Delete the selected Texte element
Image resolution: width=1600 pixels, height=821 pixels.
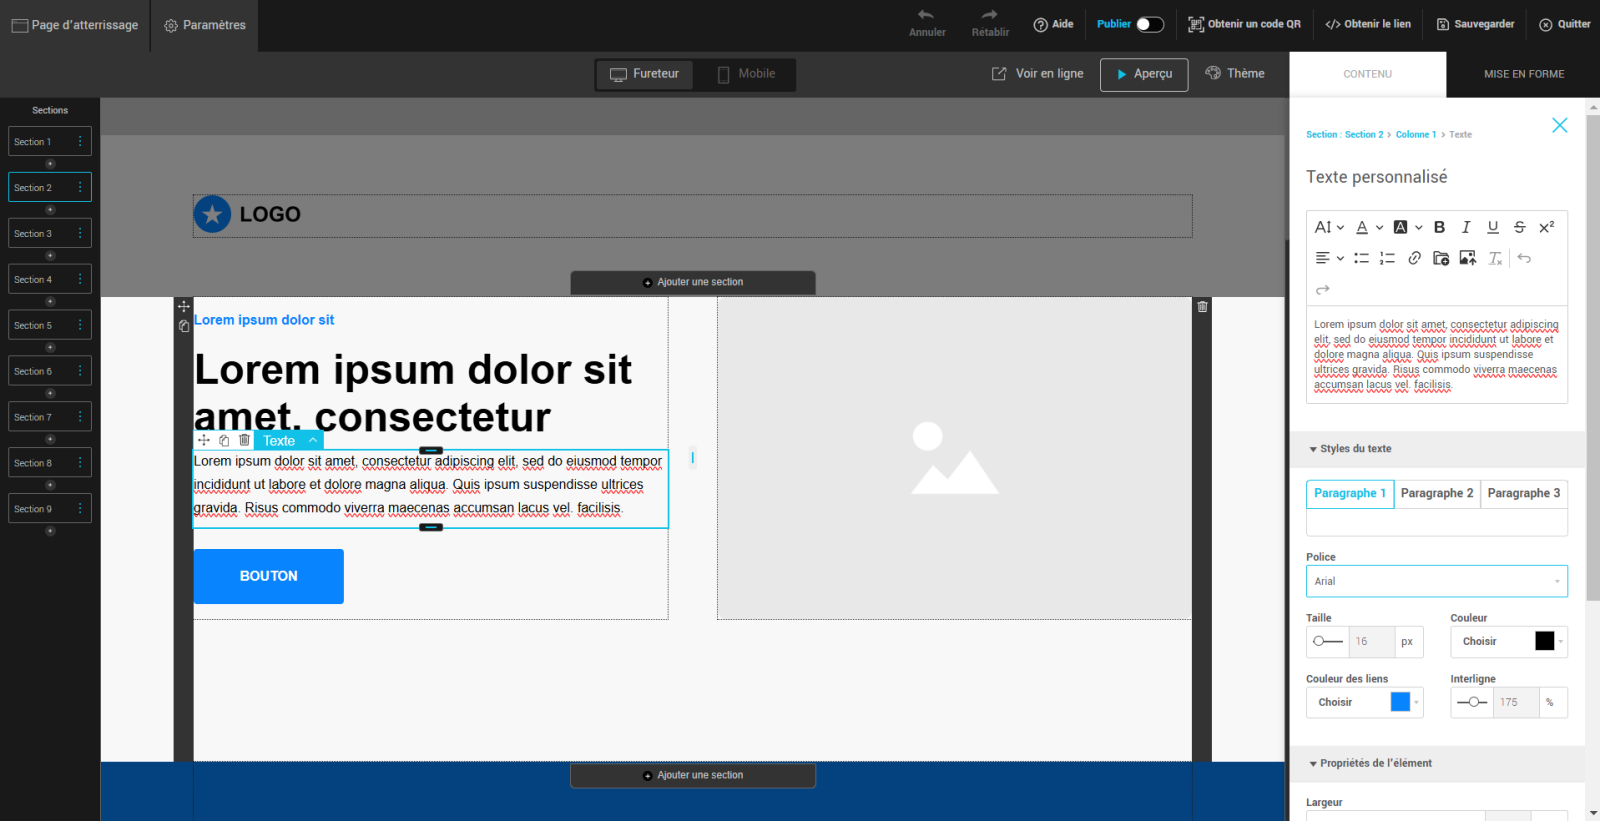pos(244,440)
